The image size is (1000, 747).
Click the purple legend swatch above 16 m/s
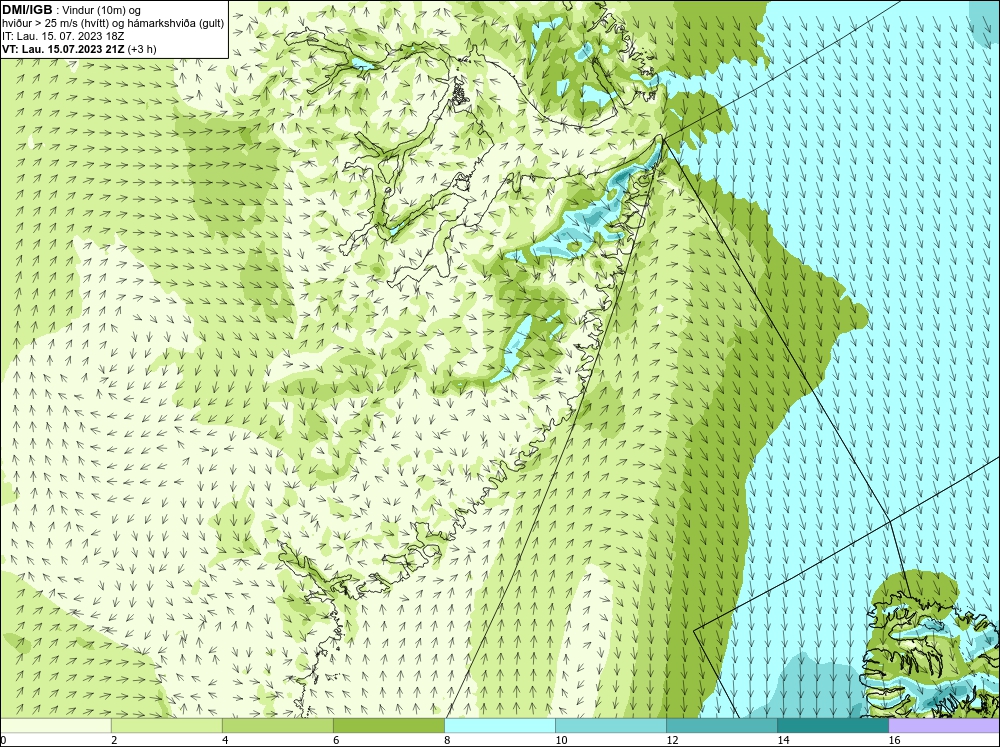pyautogui.click(x=944, y=725)
